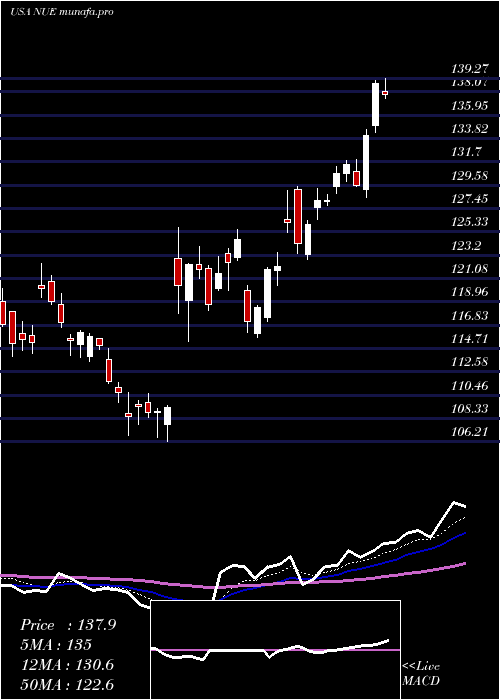The image size is (500, 700).
Task: Click the '12MA : 130.6' readout
Action: [x=67, y=665]
